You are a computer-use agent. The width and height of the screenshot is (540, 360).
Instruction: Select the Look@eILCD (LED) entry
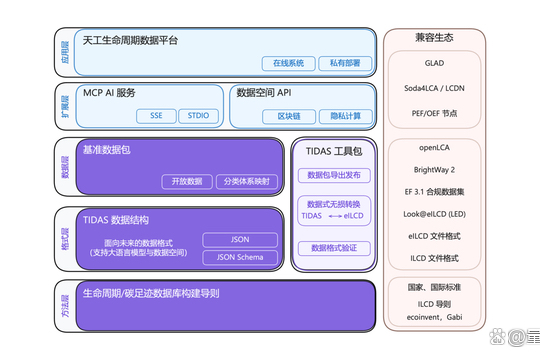click(434, 214)
